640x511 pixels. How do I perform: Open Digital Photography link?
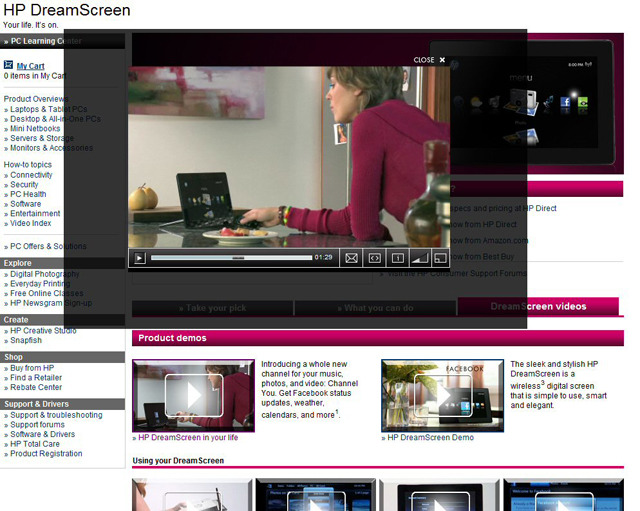[x=44, y=274]
